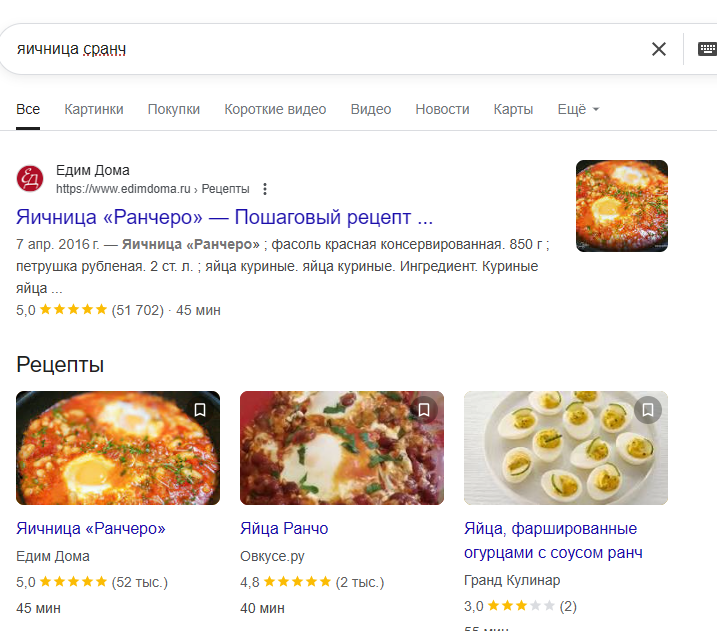This screenshot has width=717, height=631.
Task: Open the Яйца Ранчо recipe link
Action: [284, 528]
